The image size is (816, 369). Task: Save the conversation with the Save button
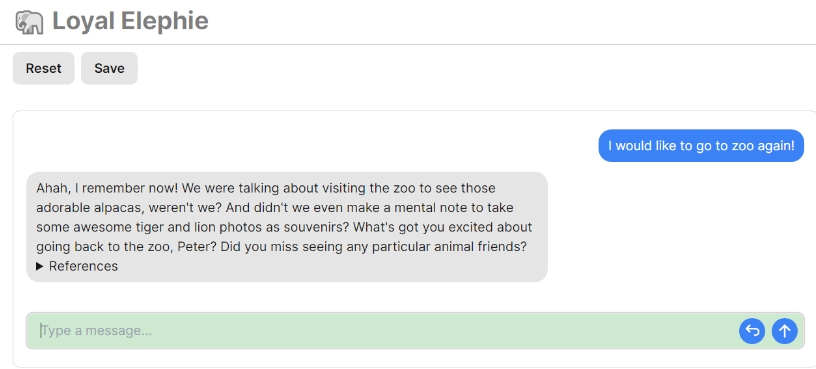point(109,68)
